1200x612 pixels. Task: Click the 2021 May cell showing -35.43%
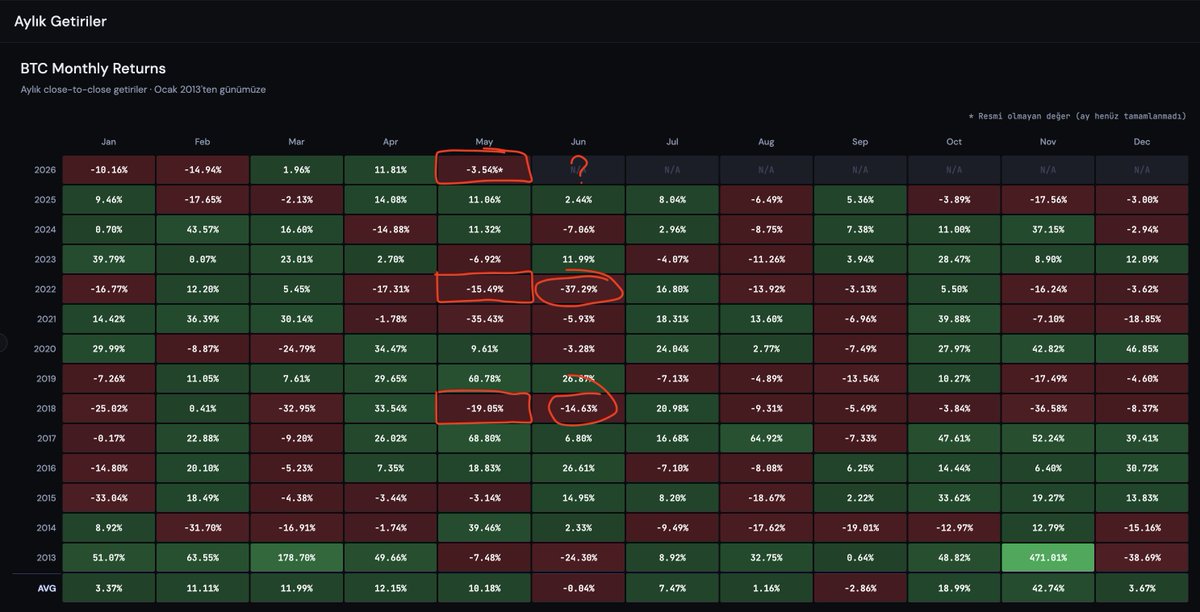[484, 320]
